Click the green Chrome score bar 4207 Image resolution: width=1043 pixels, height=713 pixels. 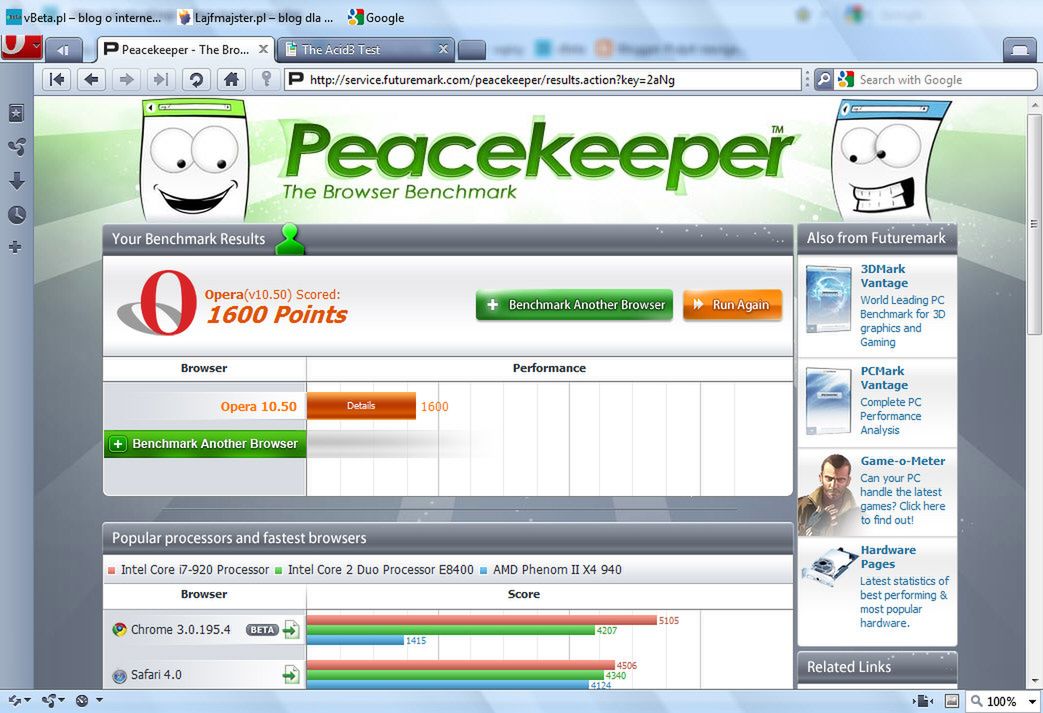pos(450,630)
